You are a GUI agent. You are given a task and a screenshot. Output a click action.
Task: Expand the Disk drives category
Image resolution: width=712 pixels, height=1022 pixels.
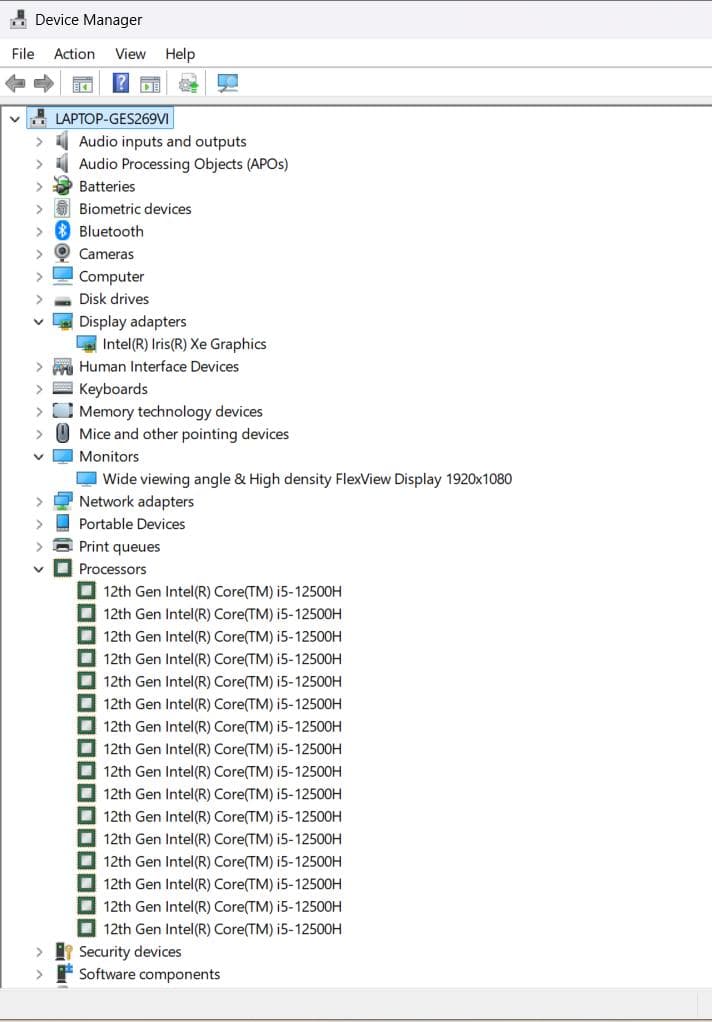(x=39, y=299)
